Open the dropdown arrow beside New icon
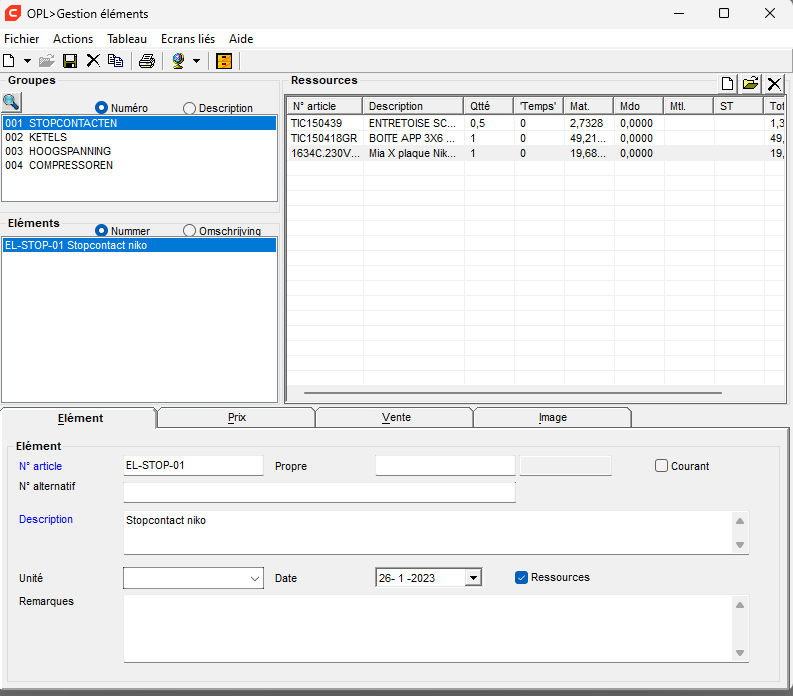 click(x=27, y=61)
